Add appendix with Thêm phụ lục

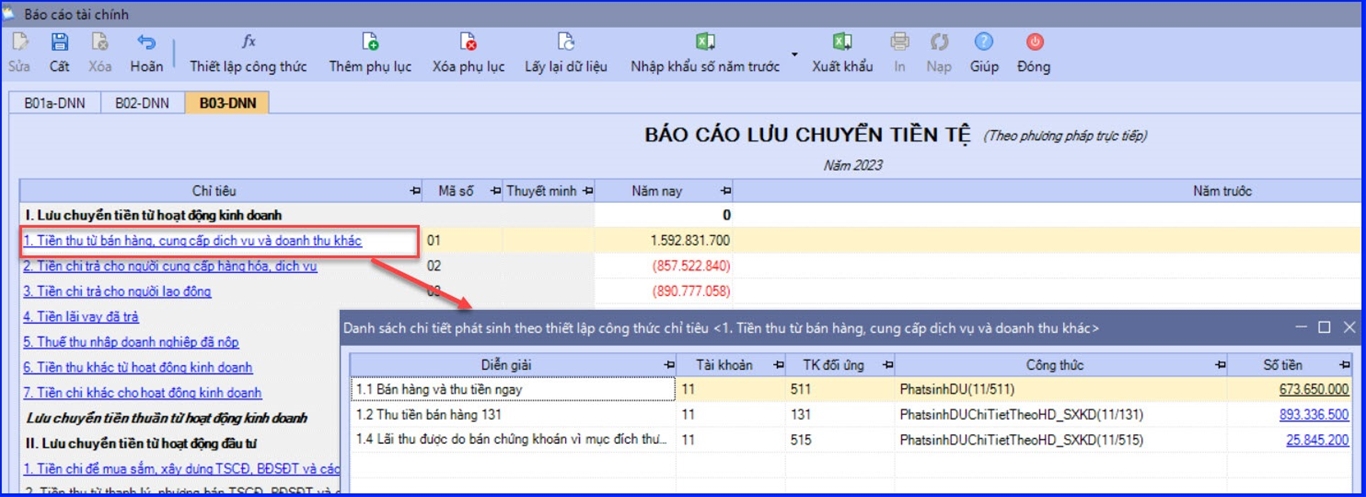coord(370,54)
